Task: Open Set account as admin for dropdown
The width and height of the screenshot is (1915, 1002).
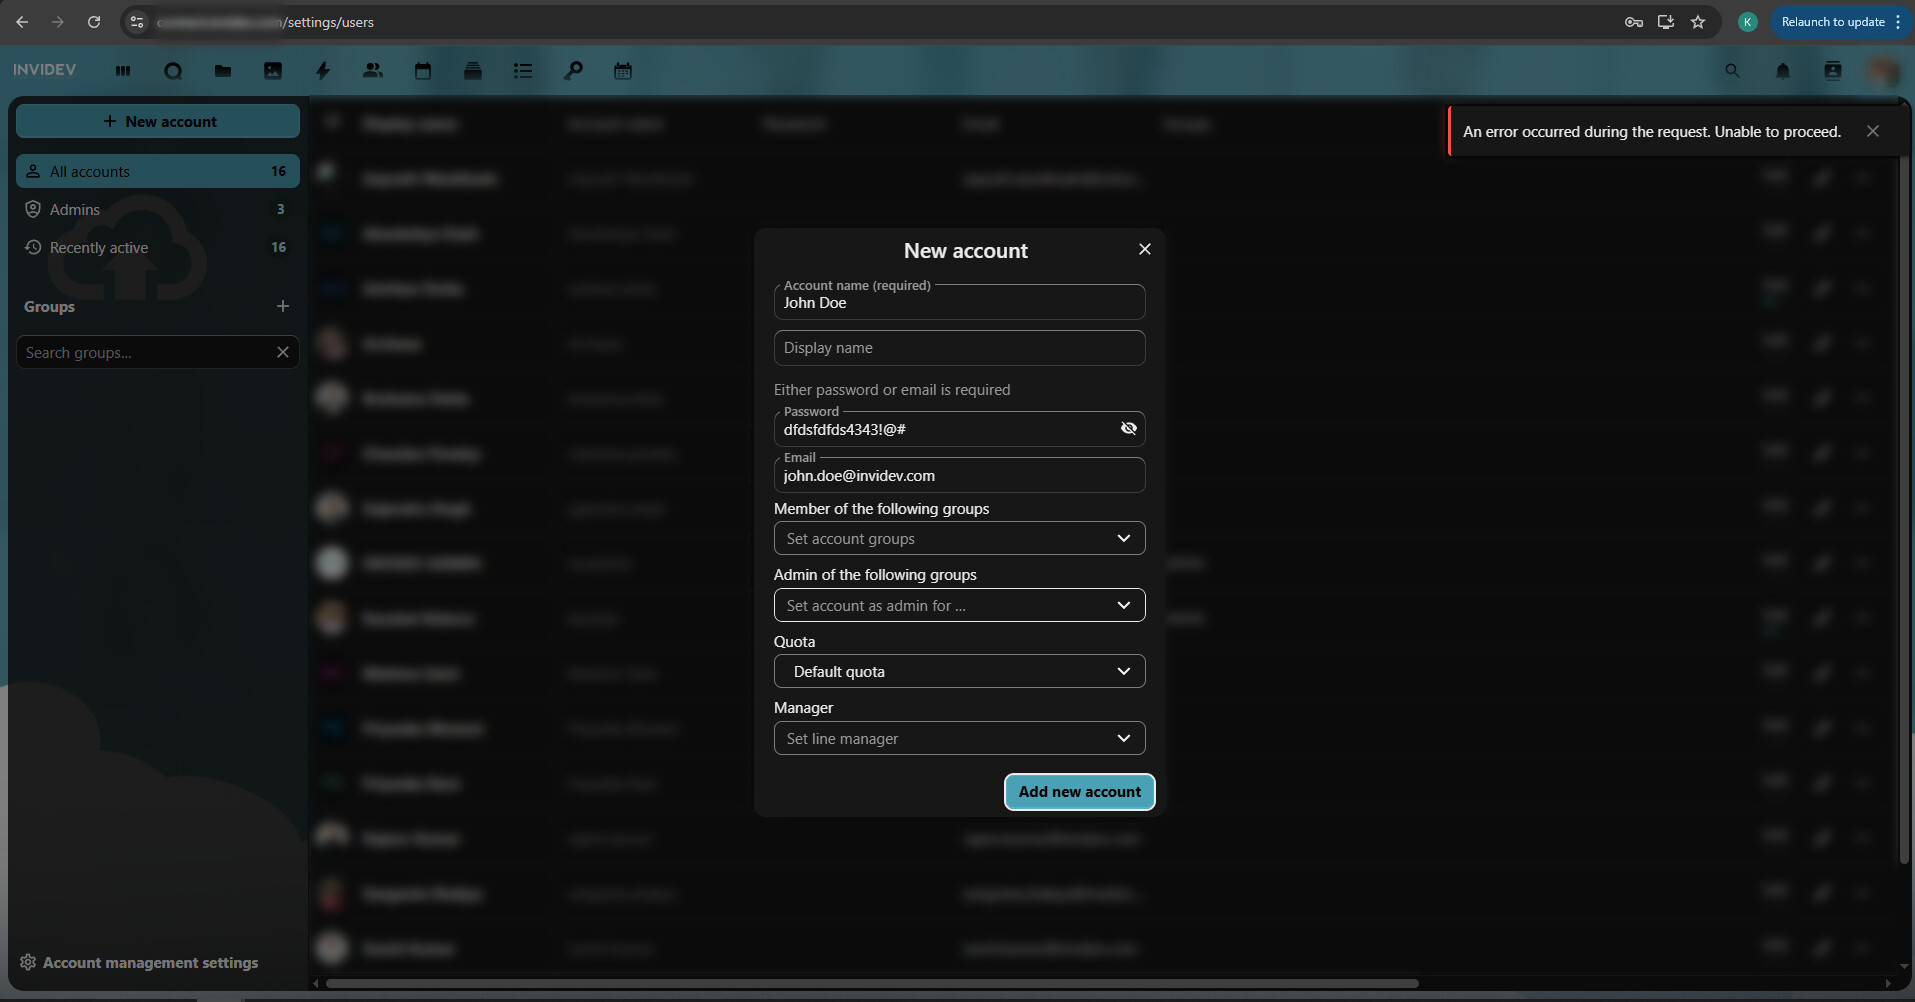Action: [x=959, y=606]
